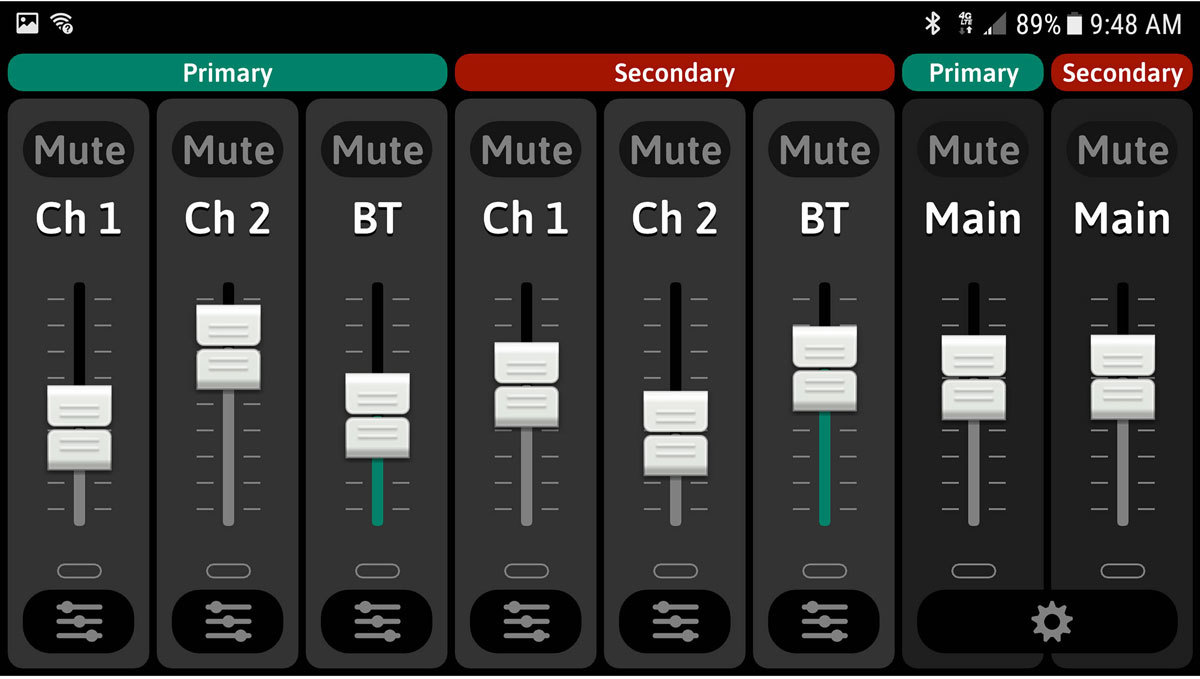Select the wide red Secondary channels header
Viewport: 1200px width, 679px height.
(674, 73)
